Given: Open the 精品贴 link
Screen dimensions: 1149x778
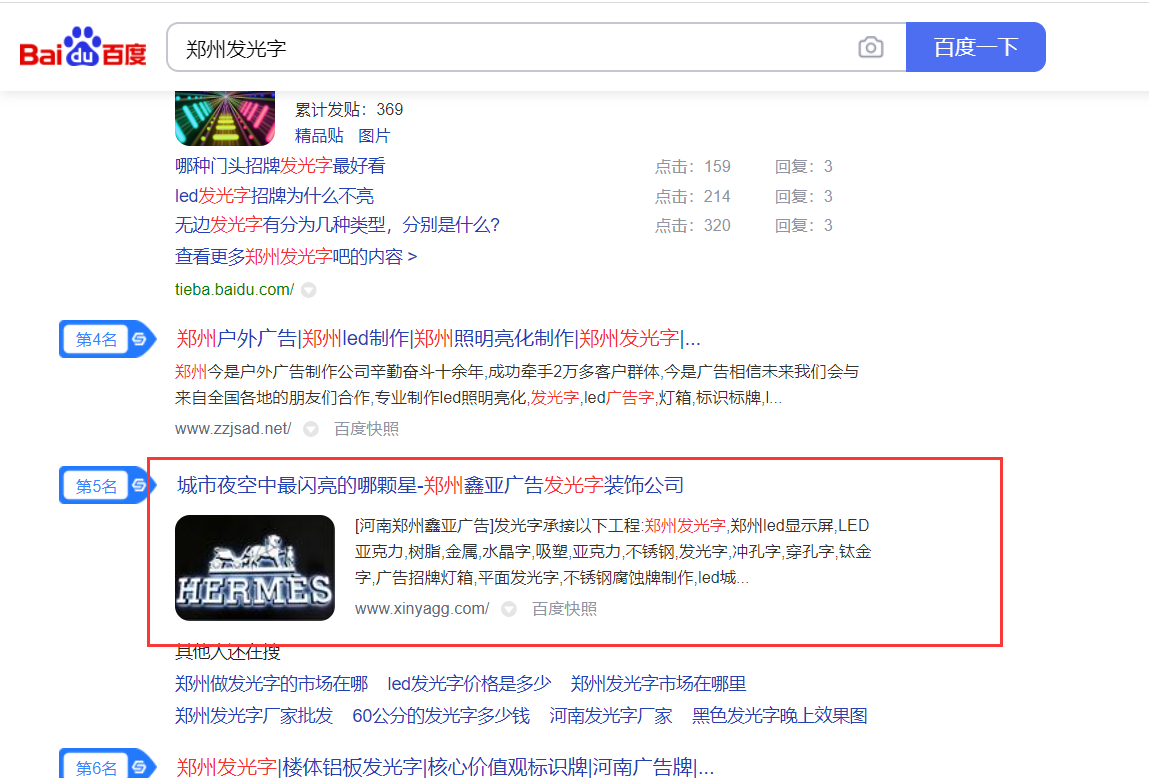Looking at the screenshot, I should 319,136.
